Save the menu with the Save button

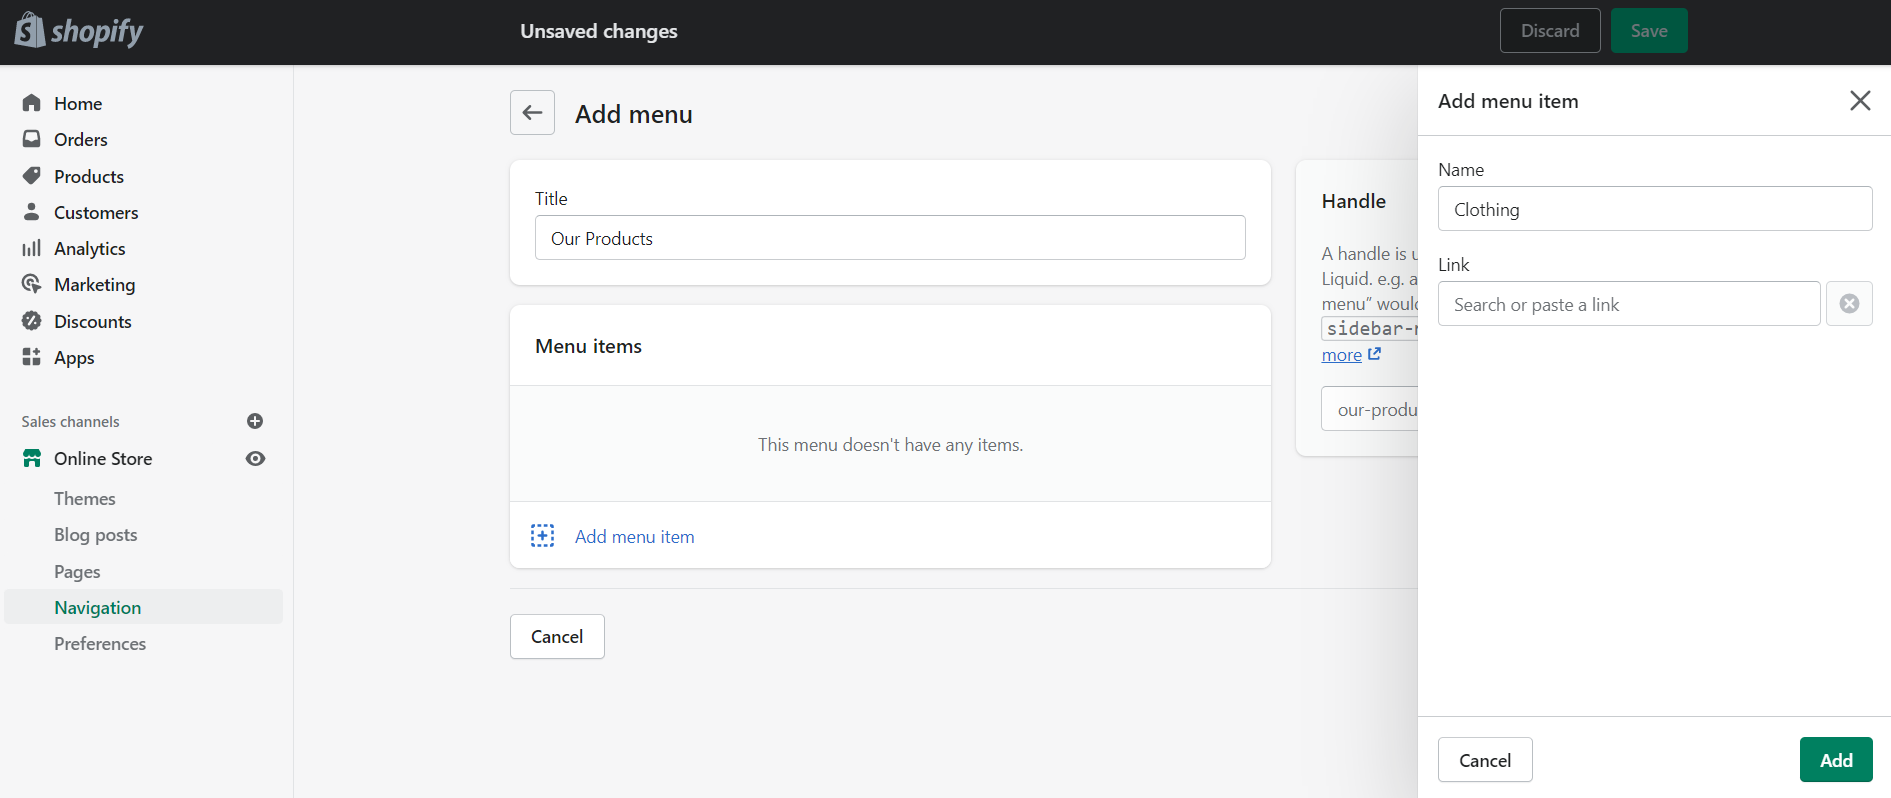pyautogui.click(x=1649, y=30)
